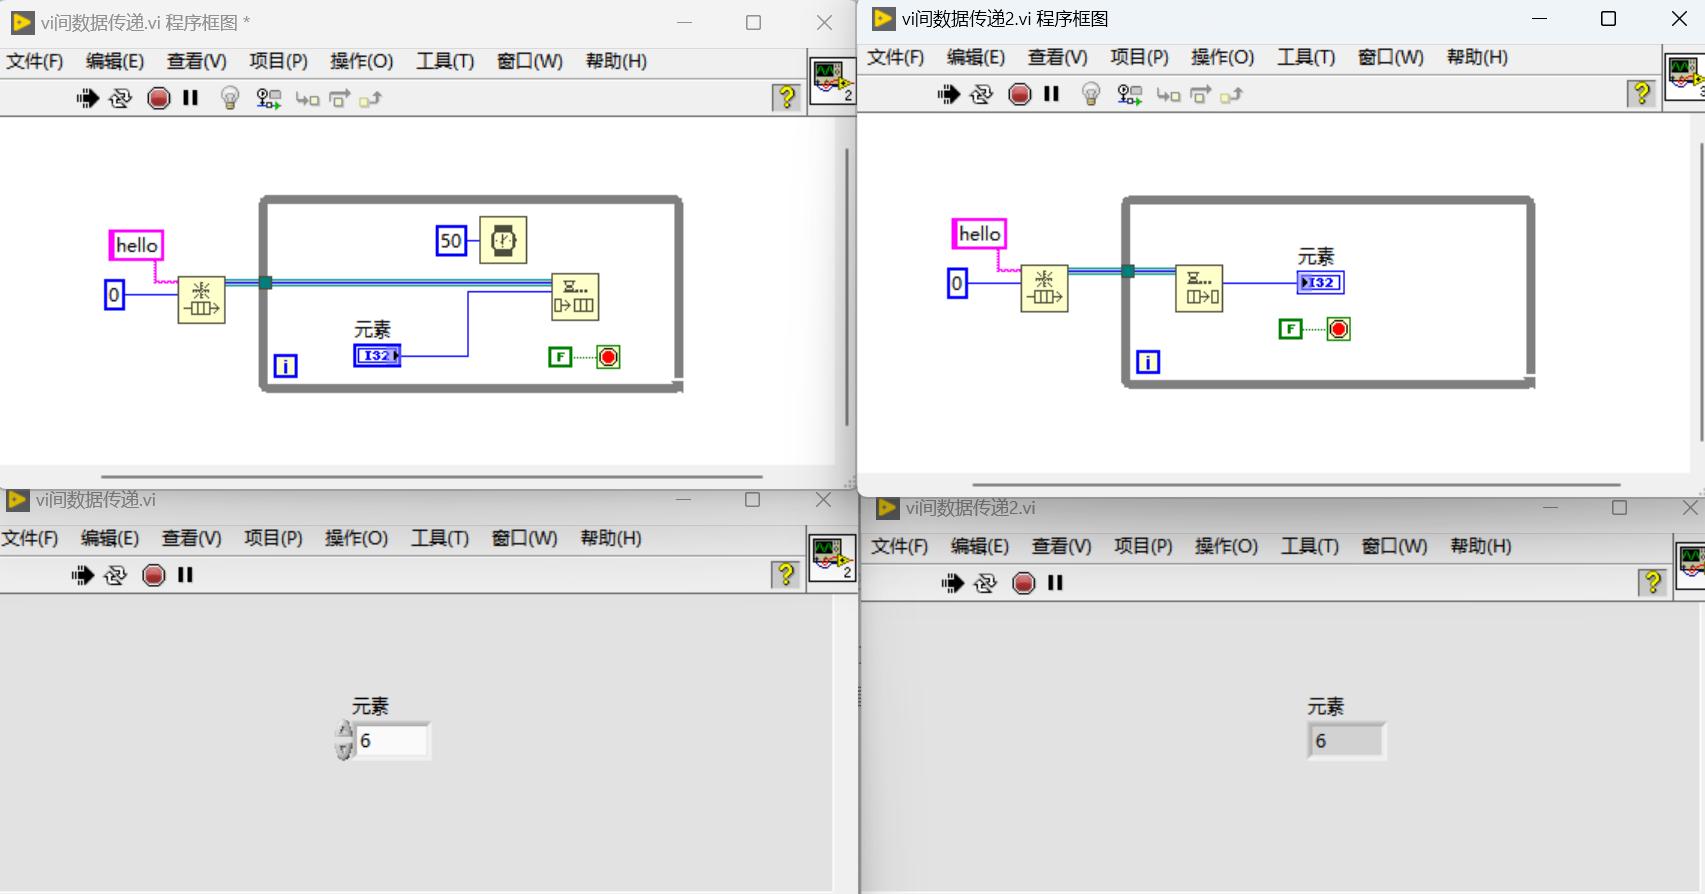Click Abort Execution in vi间数据传递2 block diagram

click(x=1019, y=94)
